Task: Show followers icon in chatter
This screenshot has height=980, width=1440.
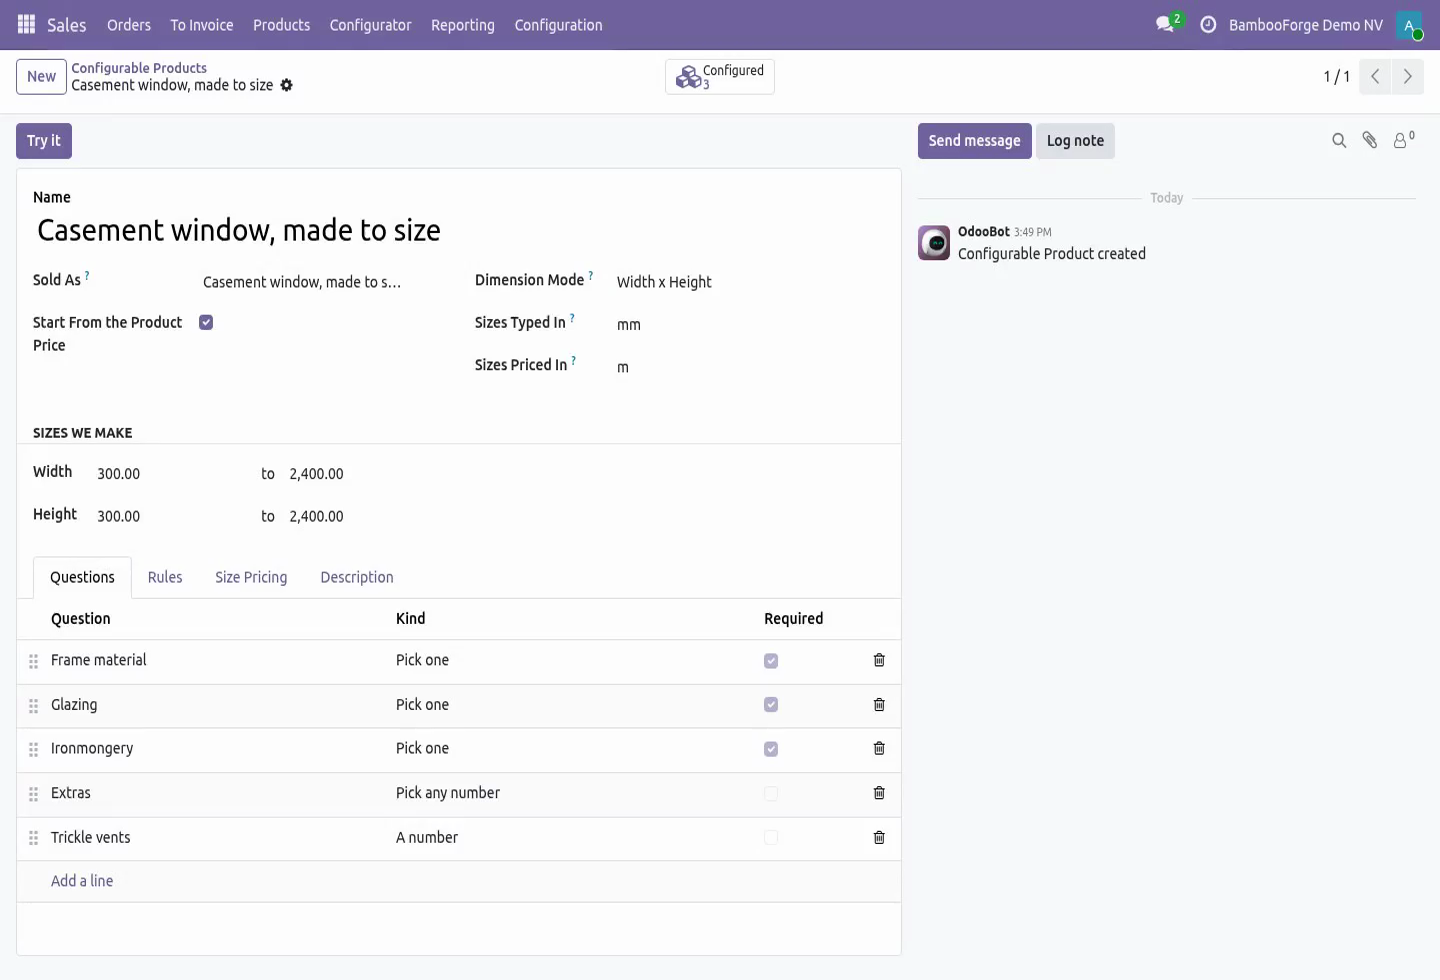Action: [1404, 141]
